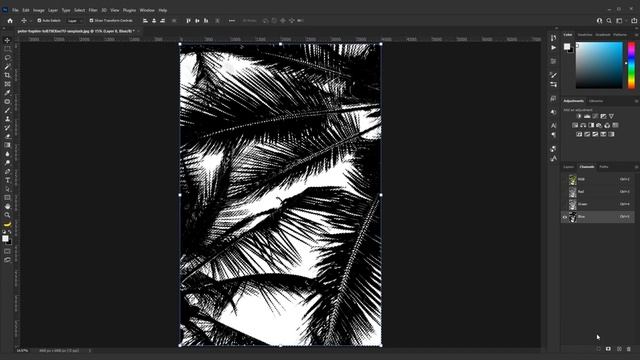Open the Character panel icon
Viewport: 640px width, 360px height.
click(553, 125)
